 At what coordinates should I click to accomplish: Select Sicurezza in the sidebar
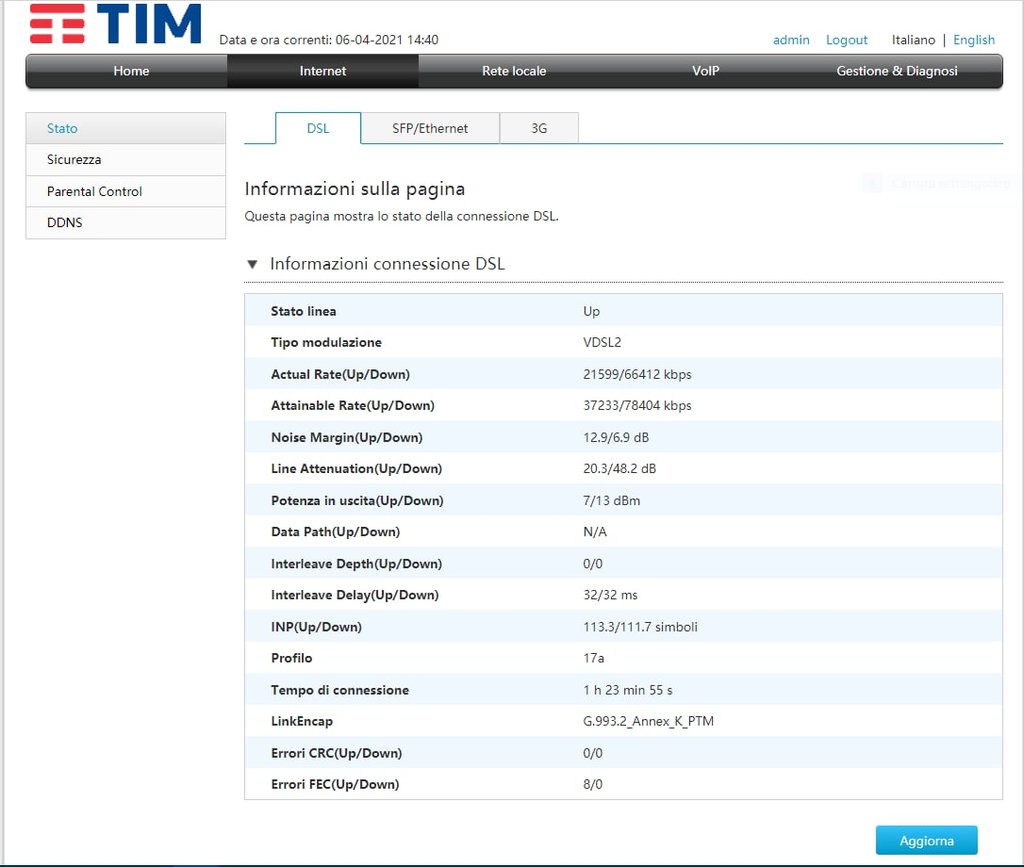click(125, 160)
